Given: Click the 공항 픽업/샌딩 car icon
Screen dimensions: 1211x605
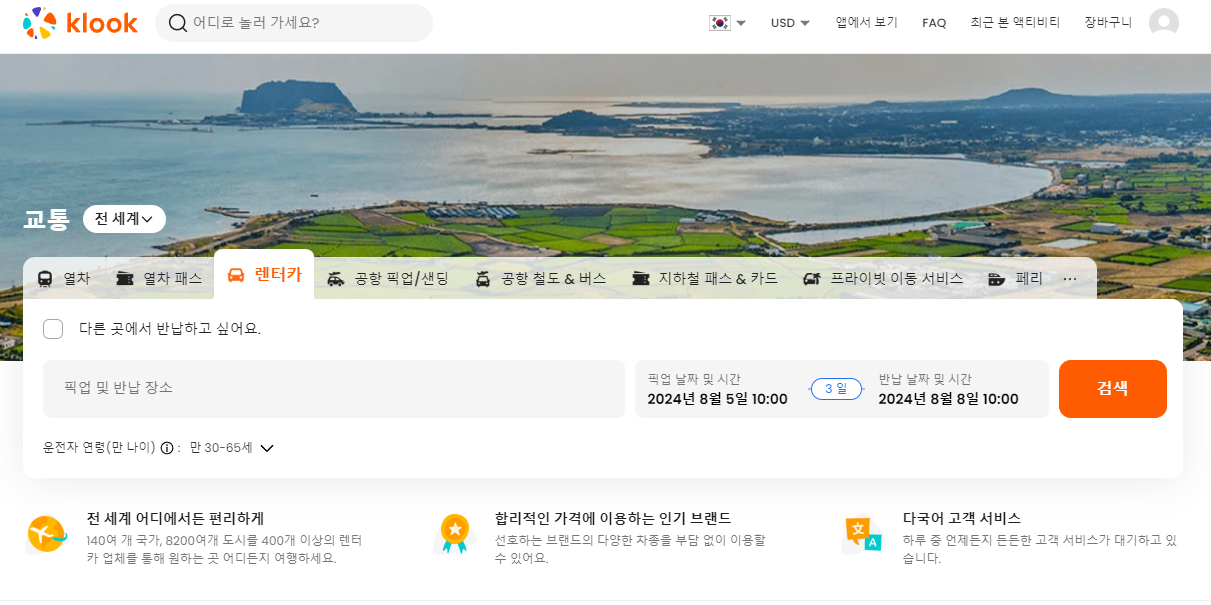Looking at the screenshot, I should point(336,279).
